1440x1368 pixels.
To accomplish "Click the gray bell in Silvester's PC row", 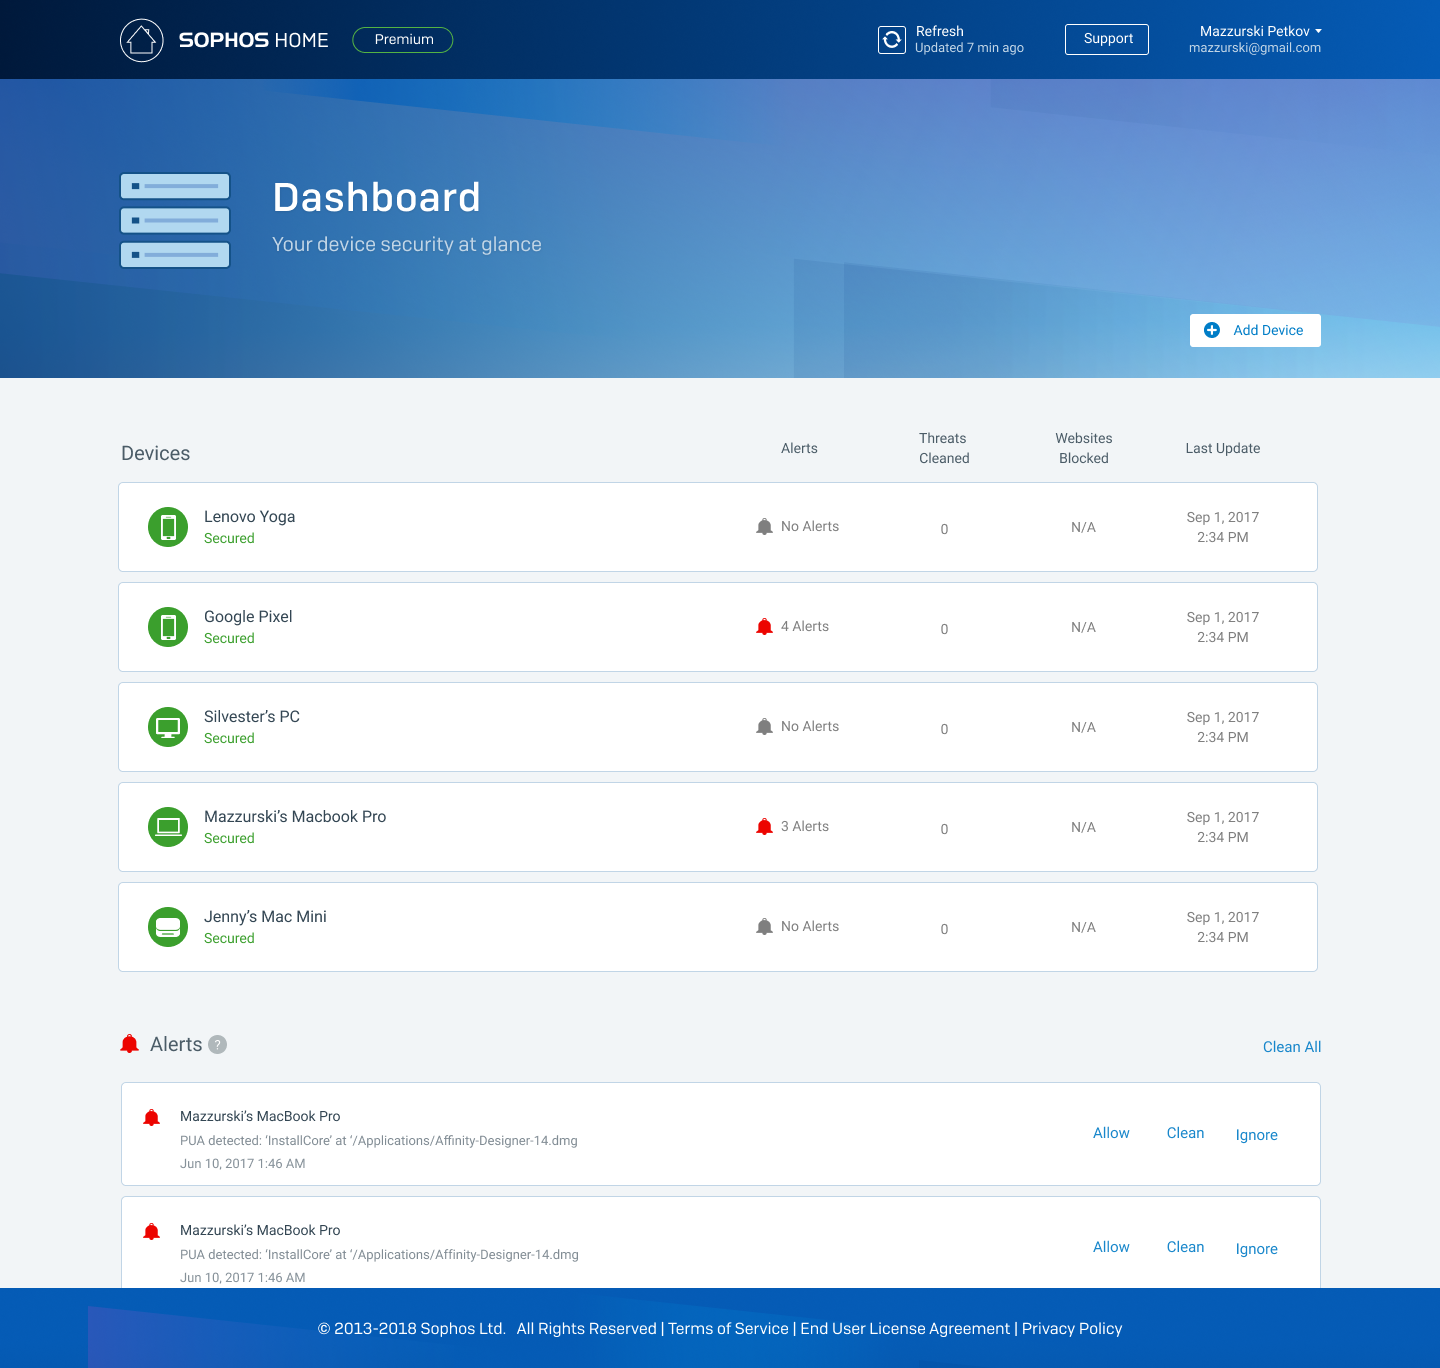I will pos(764,727).
